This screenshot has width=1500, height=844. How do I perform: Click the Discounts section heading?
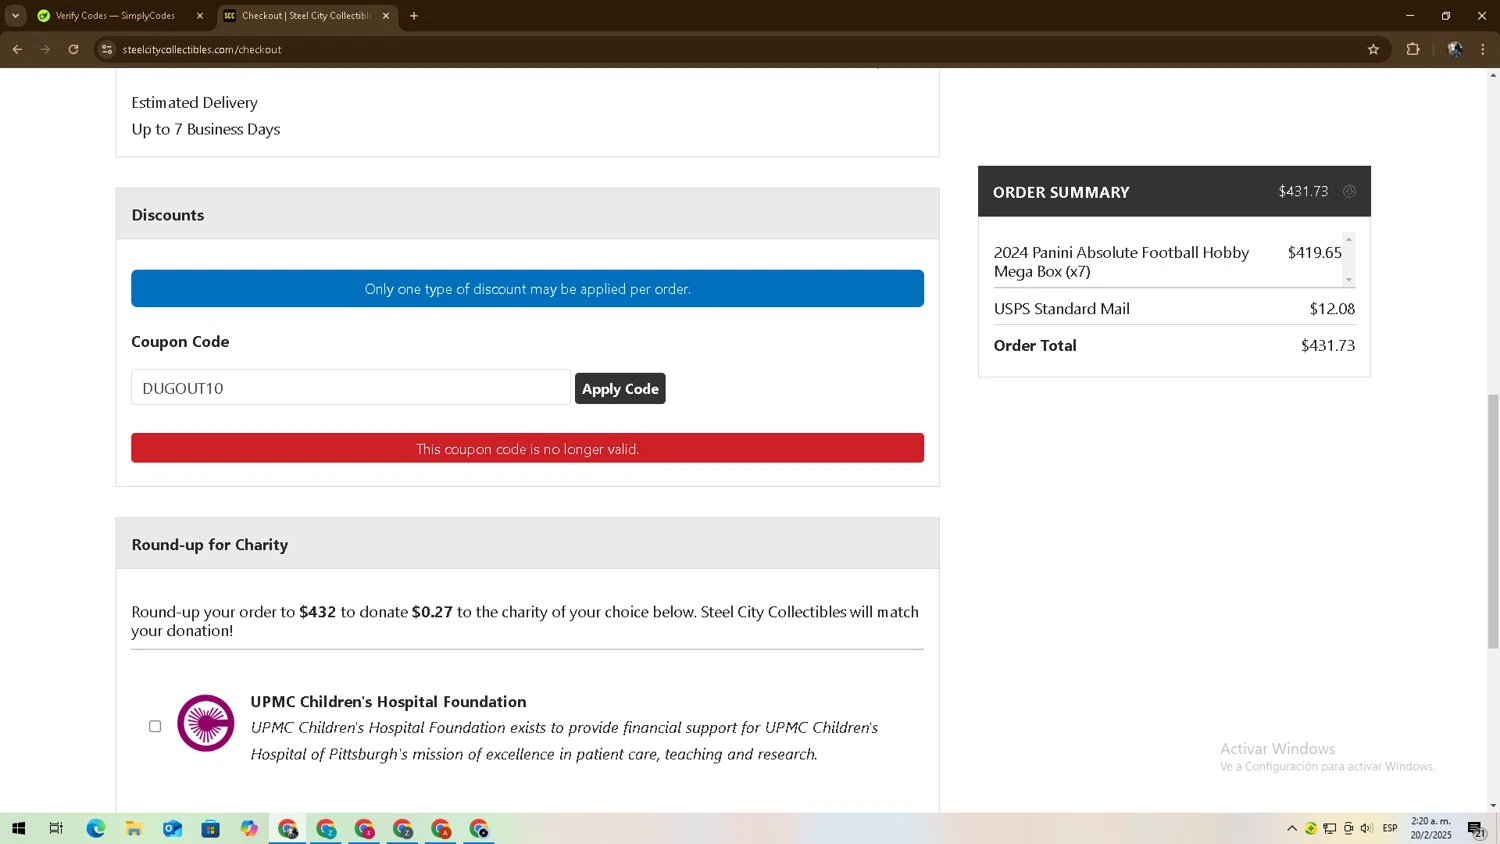coord(168,215)
